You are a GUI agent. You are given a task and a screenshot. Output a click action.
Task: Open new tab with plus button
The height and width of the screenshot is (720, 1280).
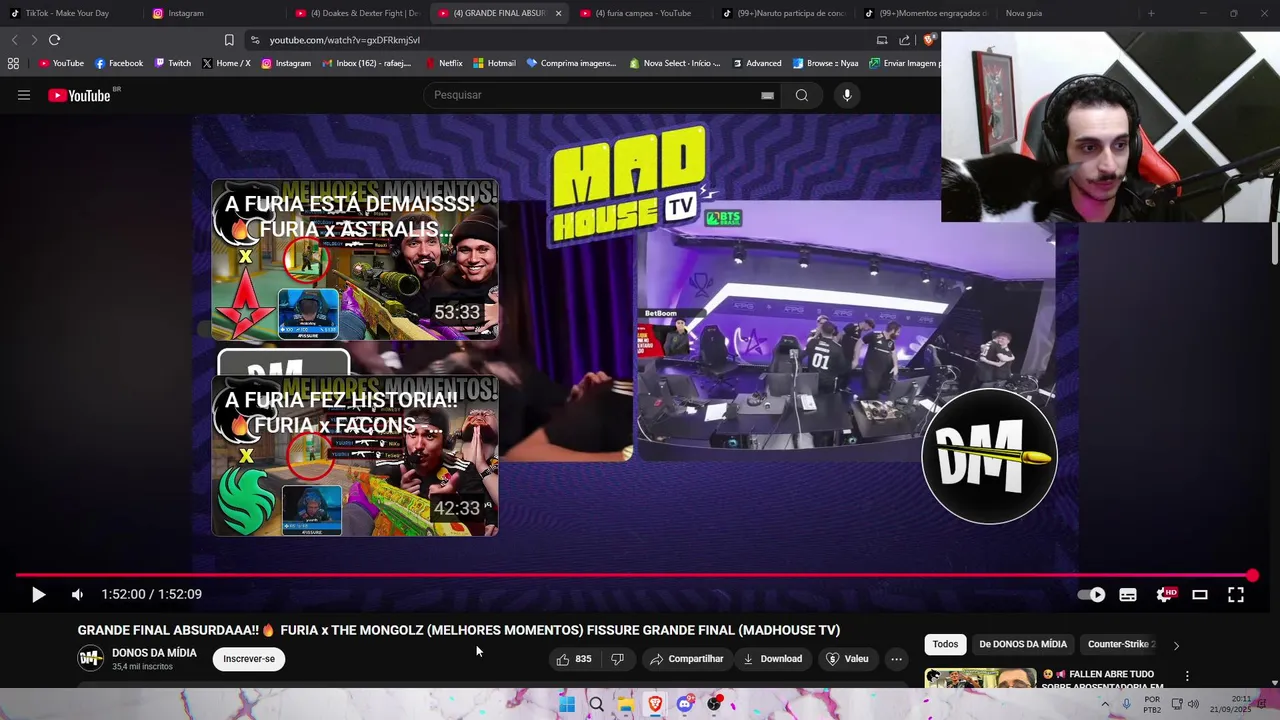click(x=1151, y=13)
